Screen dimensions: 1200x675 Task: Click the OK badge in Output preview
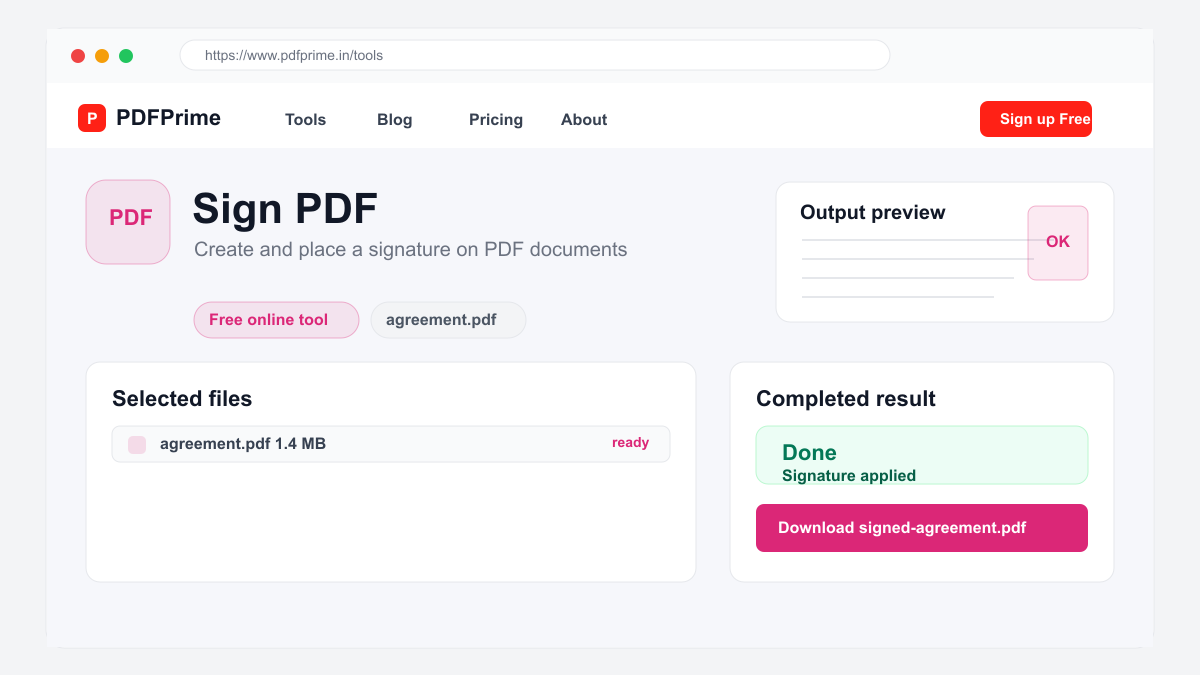(x=1058, y=243)
